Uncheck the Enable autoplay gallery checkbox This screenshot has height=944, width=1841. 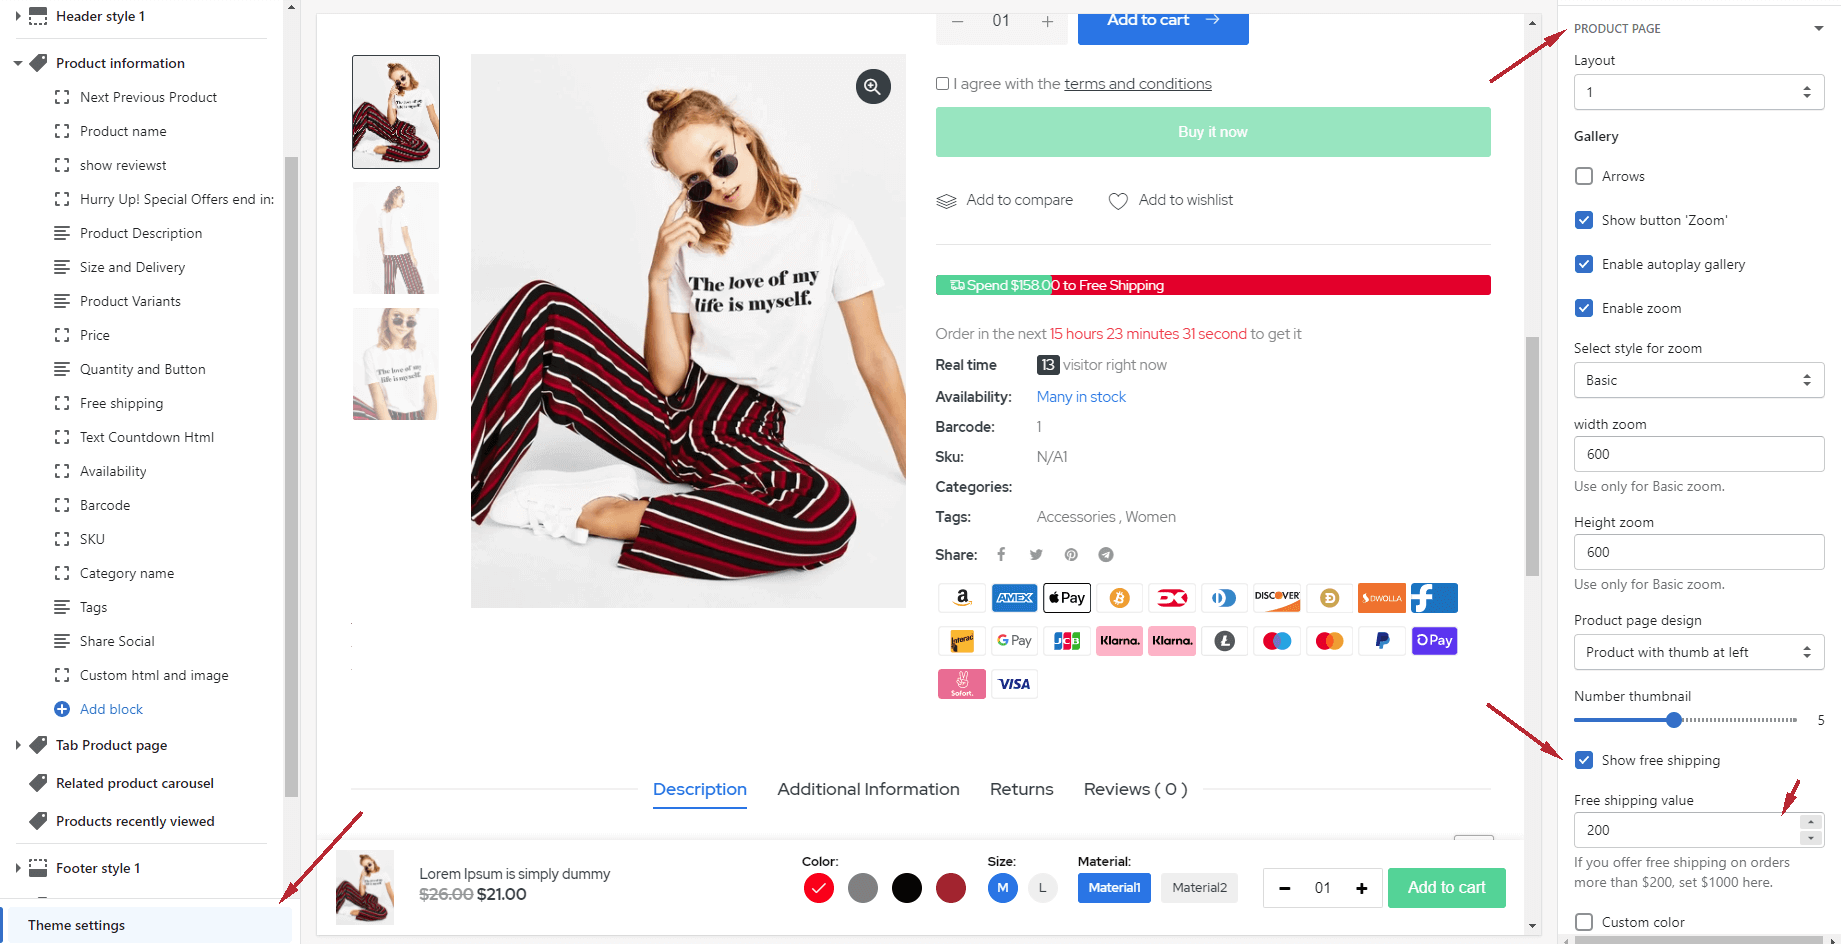point(1584,264)
